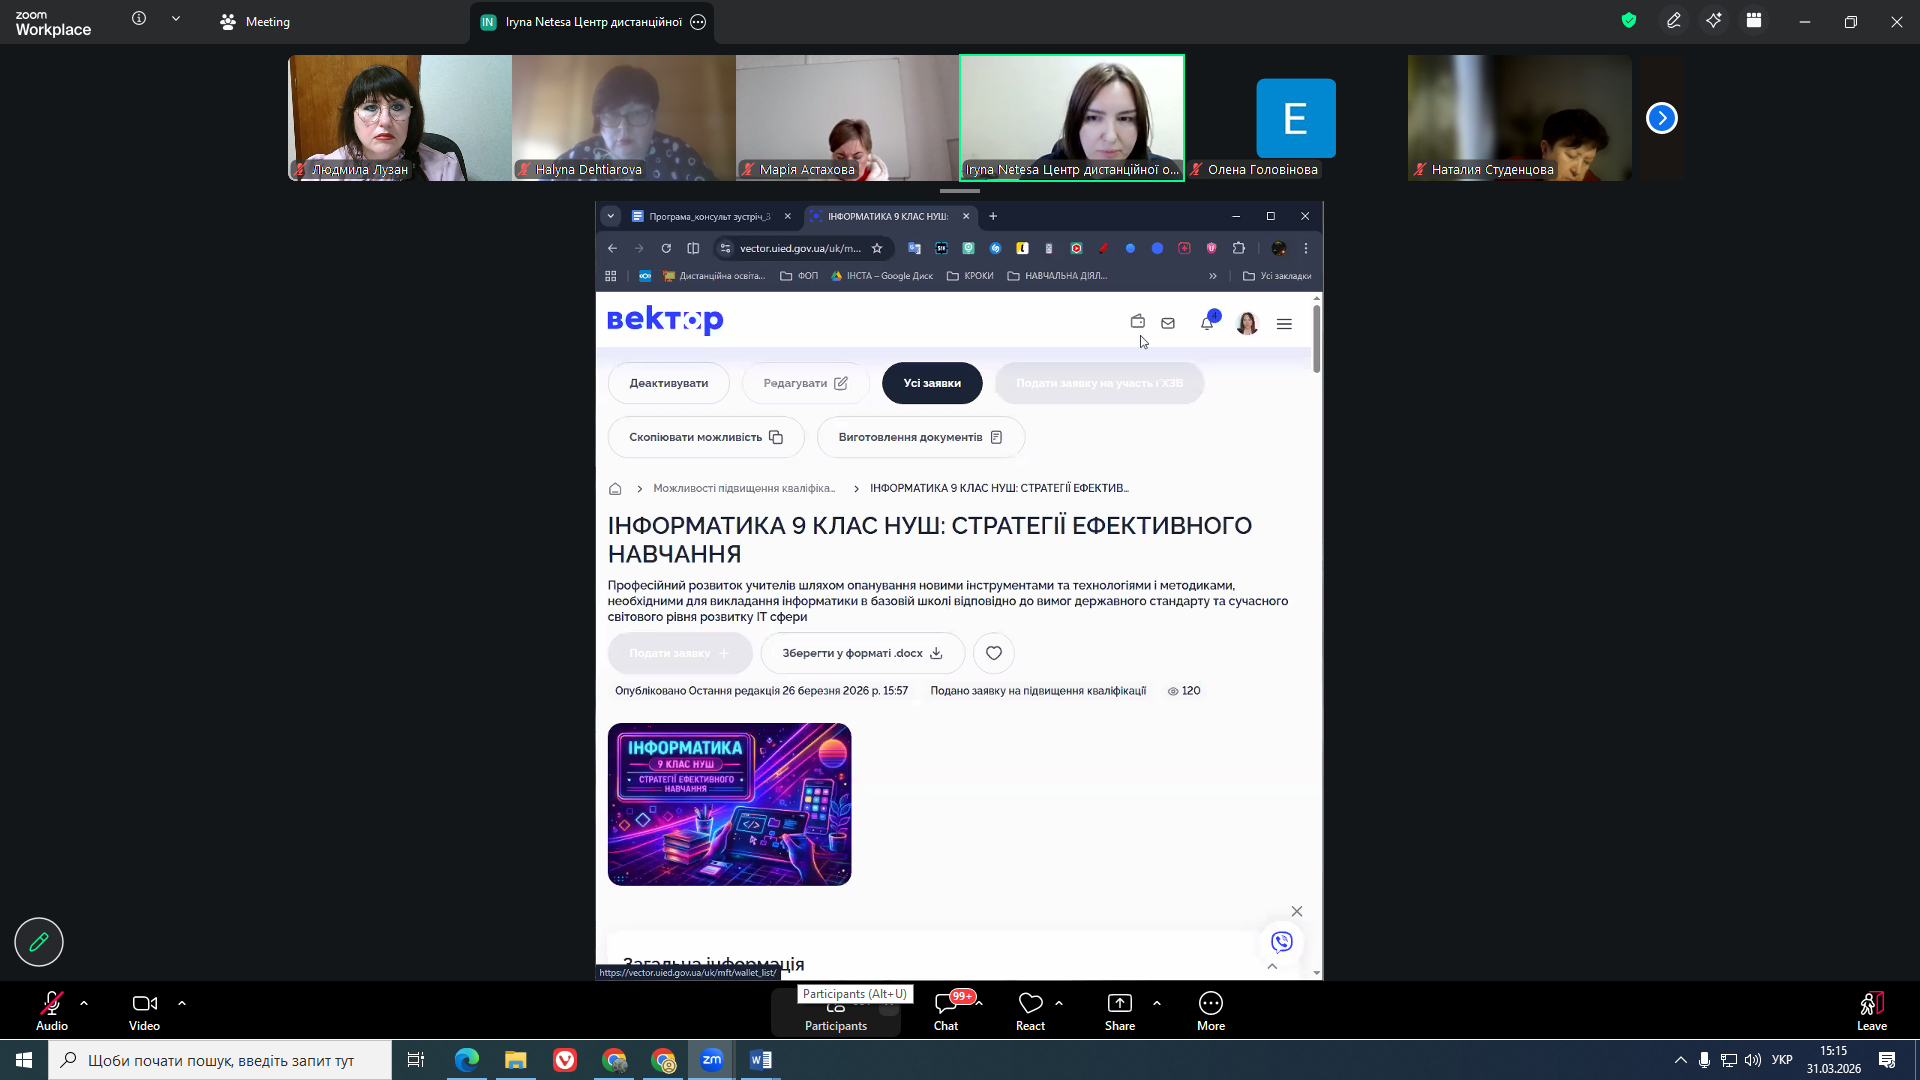Image resolution: width=1920 pixels, height=1080 pixels.
Task: Click the green annotate pencil icon
Action: [x=39, y=942]
